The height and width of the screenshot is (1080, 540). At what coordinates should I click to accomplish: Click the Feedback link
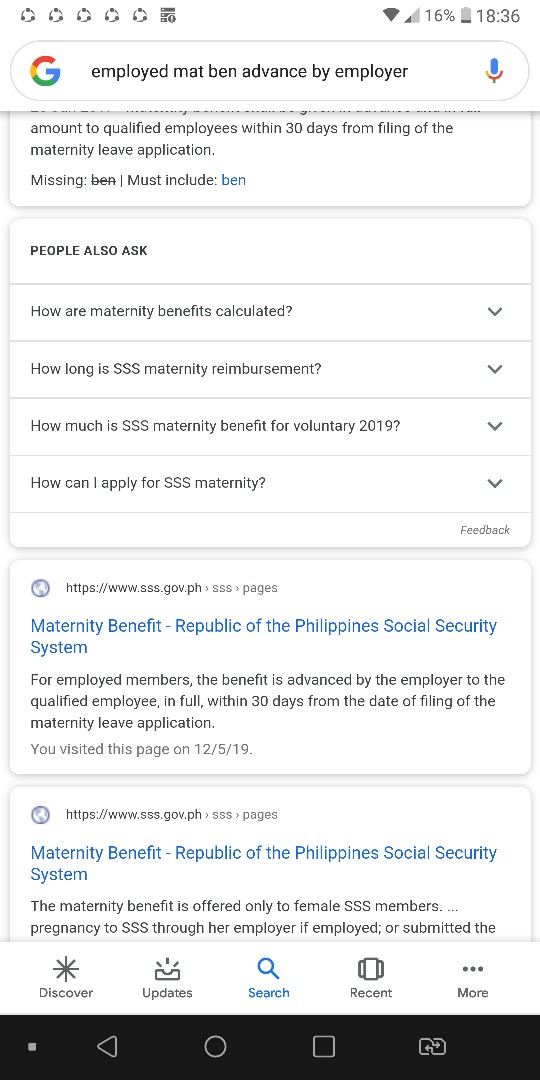pos(485,530)
